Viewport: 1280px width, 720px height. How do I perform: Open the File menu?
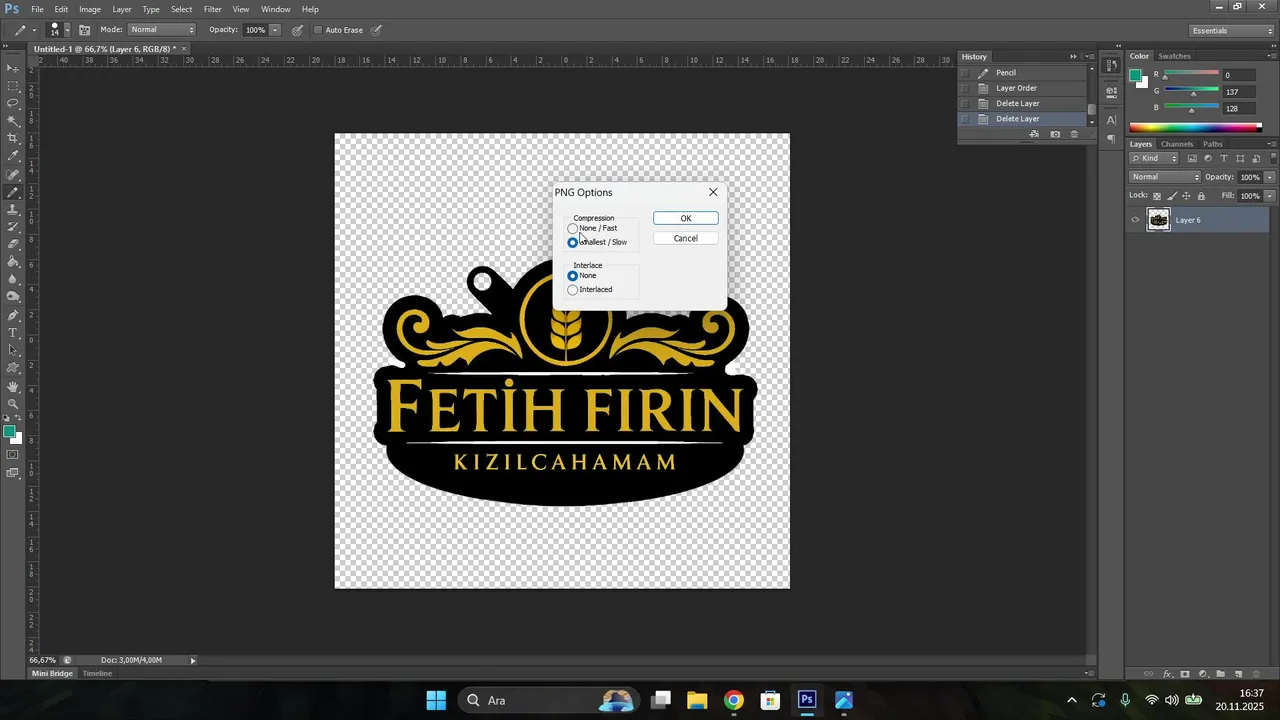pyautogui.click(x=37, y=9)
